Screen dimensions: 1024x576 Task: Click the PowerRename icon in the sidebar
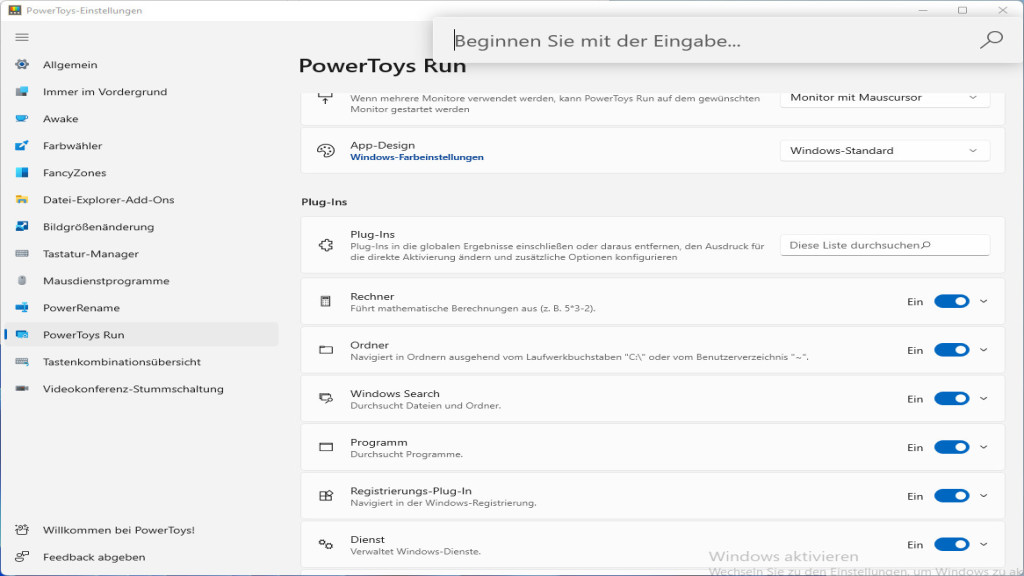22,307
